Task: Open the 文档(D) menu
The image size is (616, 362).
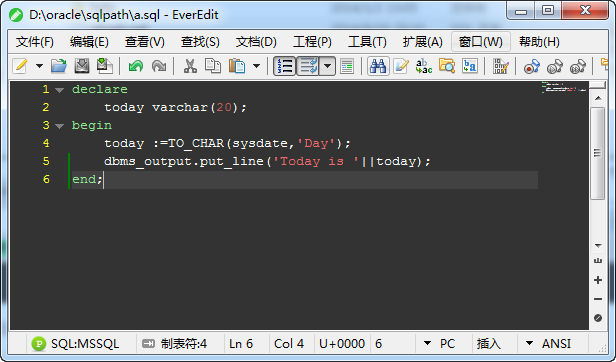Action: (256, 42)
